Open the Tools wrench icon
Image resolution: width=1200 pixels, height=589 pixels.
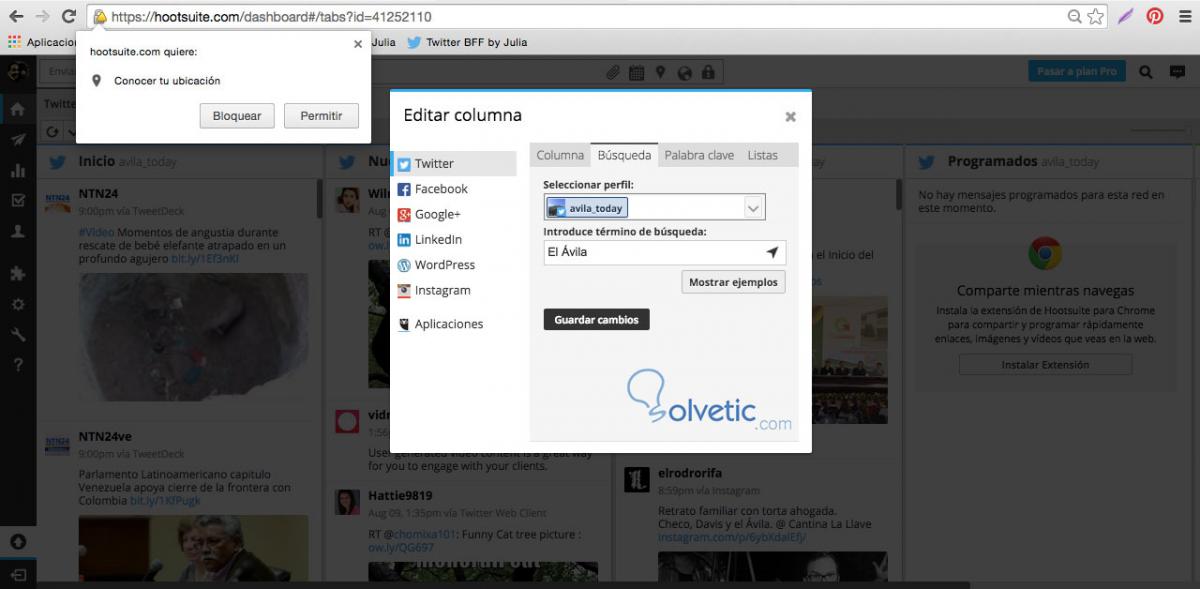point(17,334)
